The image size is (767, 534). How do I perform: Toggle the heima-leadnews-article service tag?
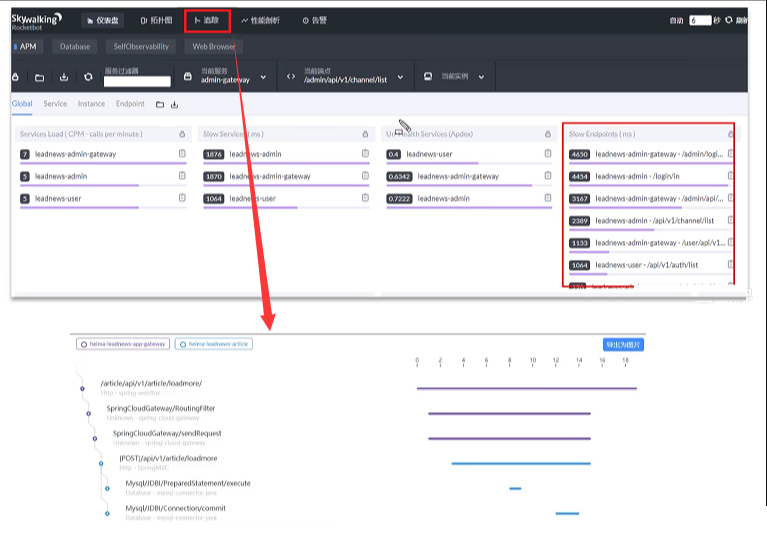click(x=214, y=344)
